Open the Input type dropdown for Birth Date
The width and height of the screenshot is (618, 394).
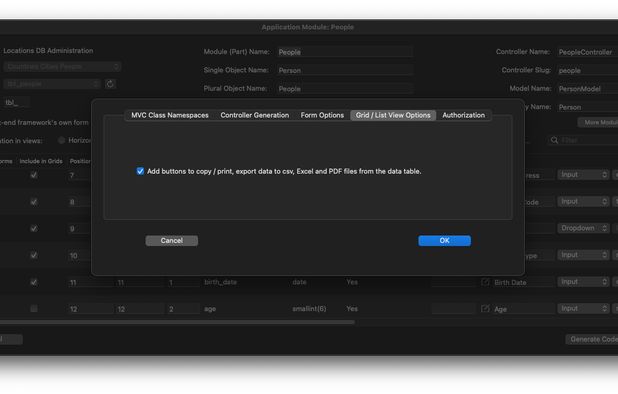(583, 282)
